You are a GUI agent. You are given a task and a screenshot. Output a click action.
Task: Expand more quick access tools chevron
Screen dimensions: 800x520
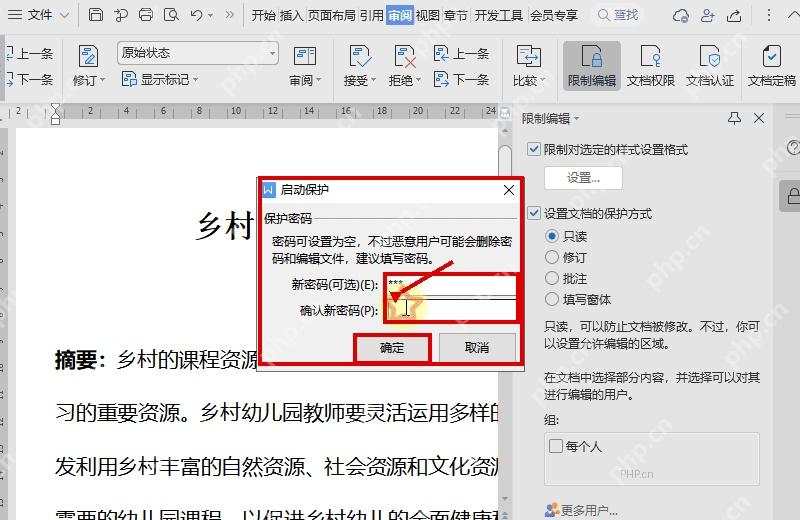point(230,15)
